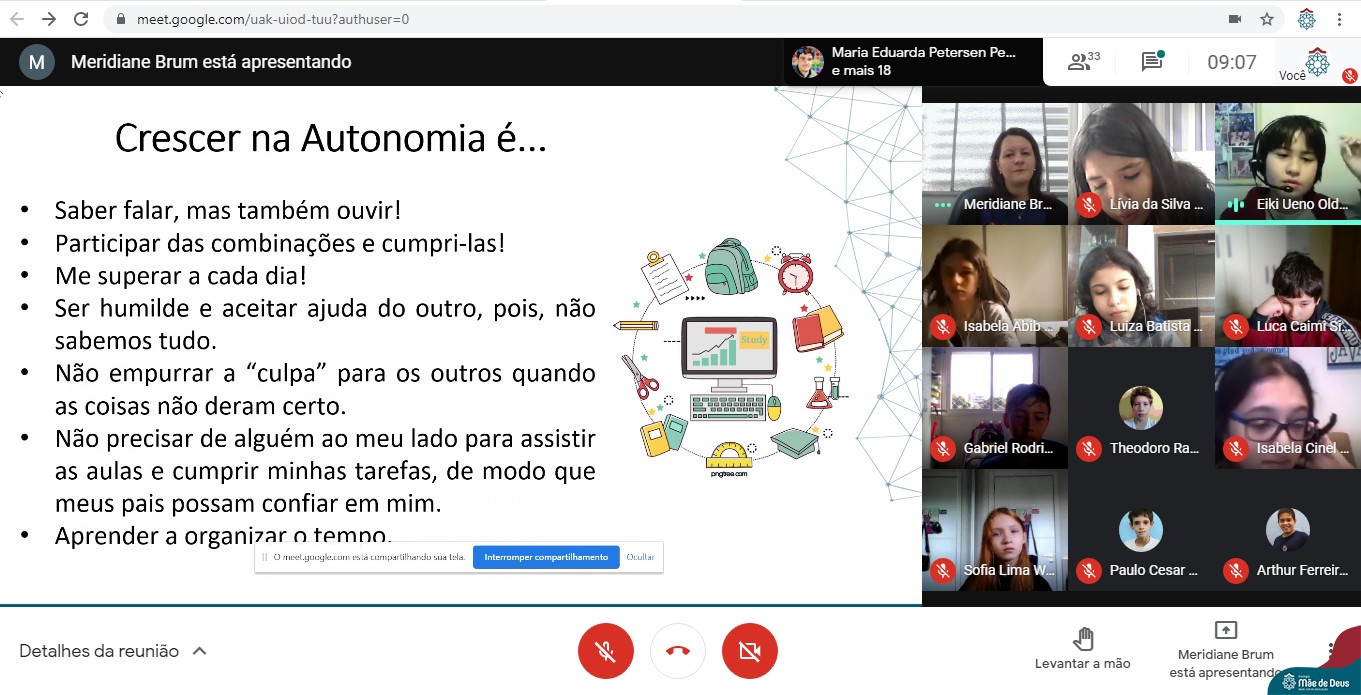Click the Ocultar link
Screen dimensions: 1361x695
[640, 557]
